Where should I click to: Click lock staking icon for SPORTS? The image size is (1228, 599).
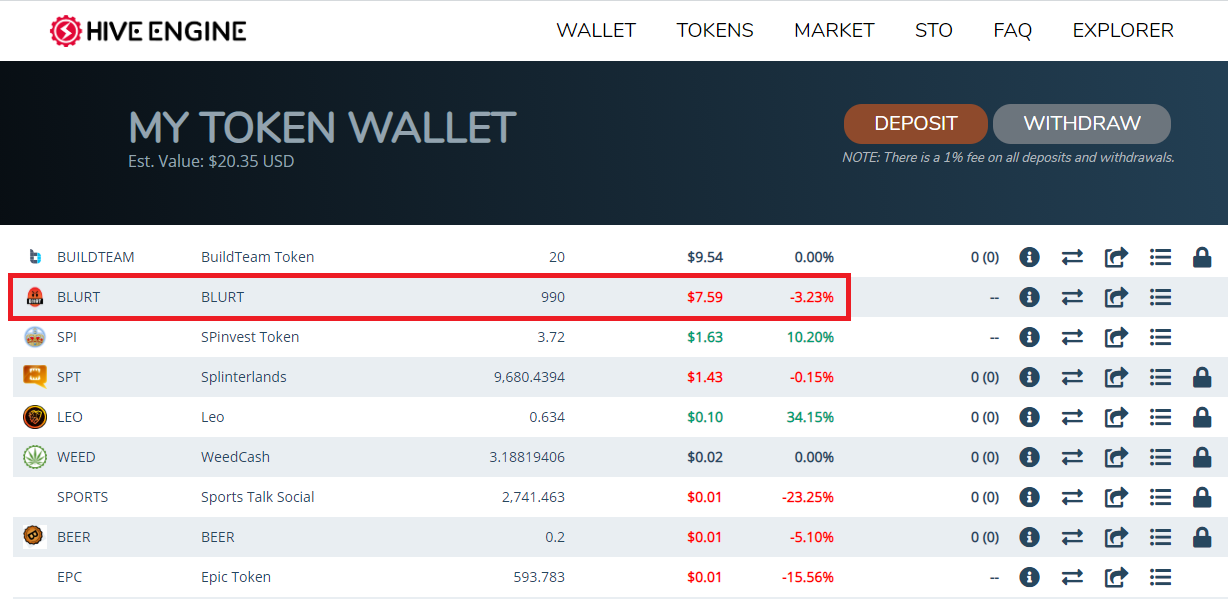pos(1203,497)
